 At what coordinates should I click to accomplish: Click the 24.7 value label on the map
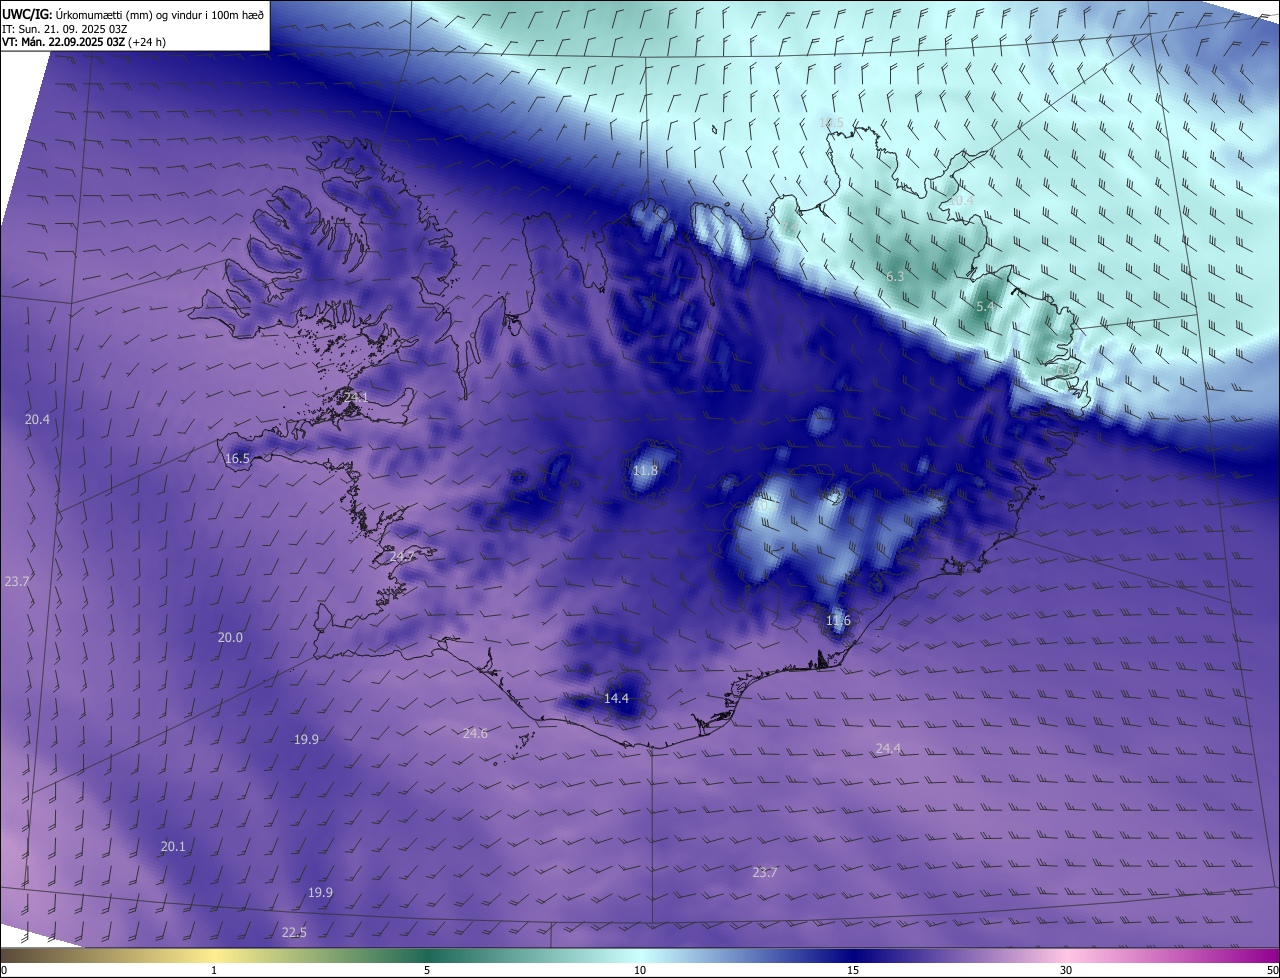coord(402,556)
